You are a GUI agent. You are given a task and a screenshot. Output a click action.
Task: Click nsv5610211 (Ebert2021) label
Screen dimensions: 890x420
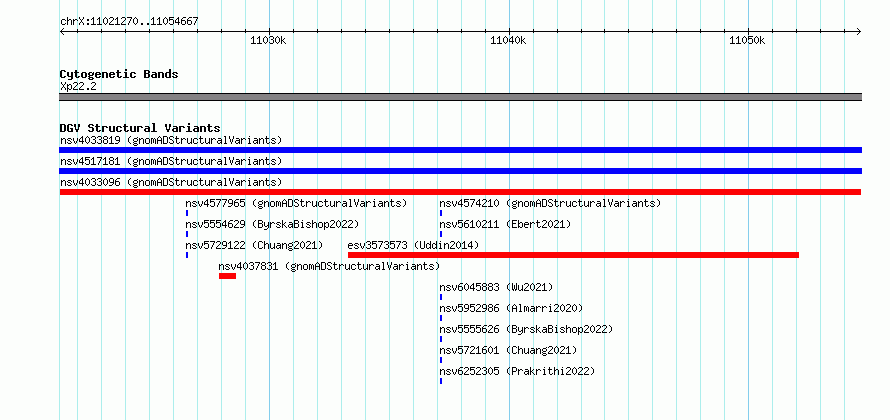click(x=505, y=224)
